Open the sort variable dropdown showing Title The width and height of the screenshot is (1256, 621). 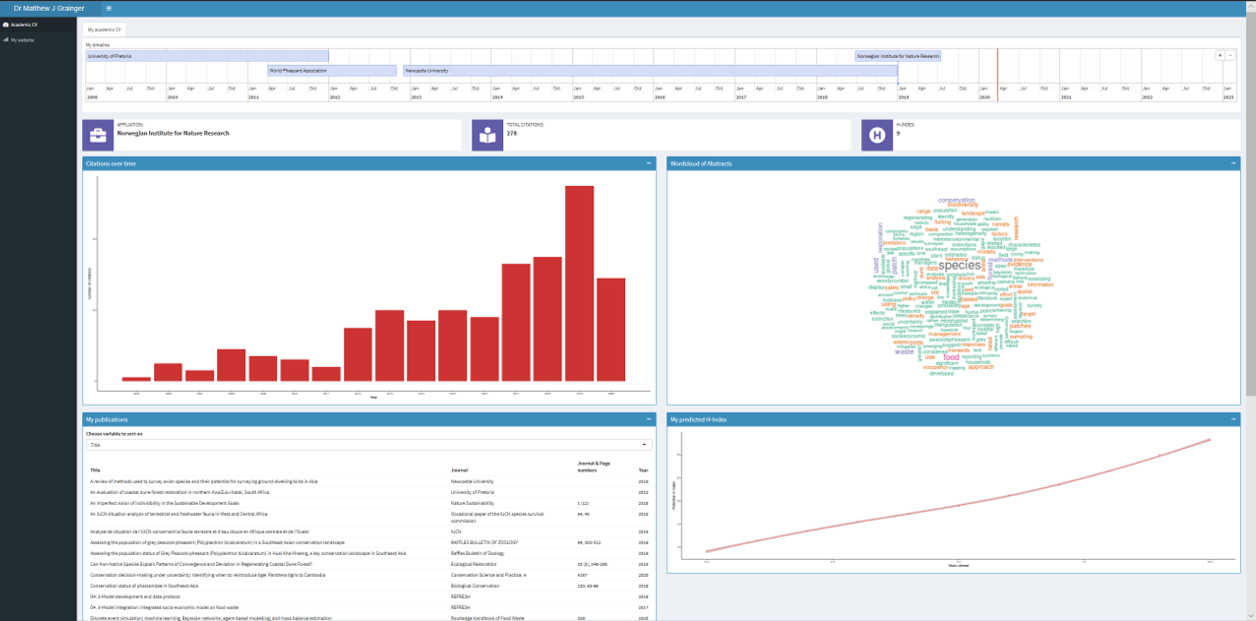368,445
